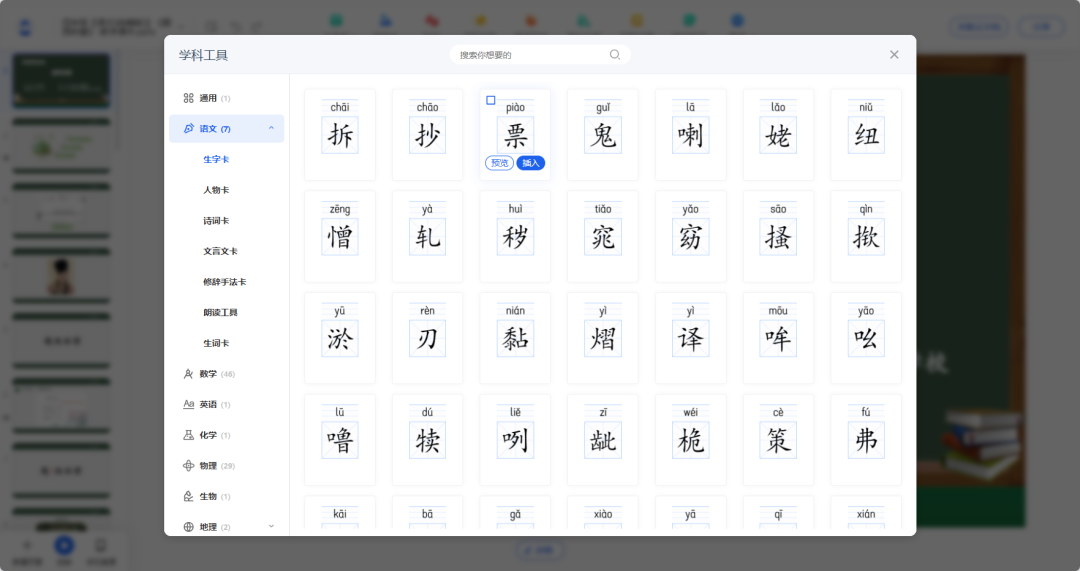Select the 纽 (niǔ) character card
Image resolution: width=1080 pixels, height=571 pixels.
pos(866,135)
